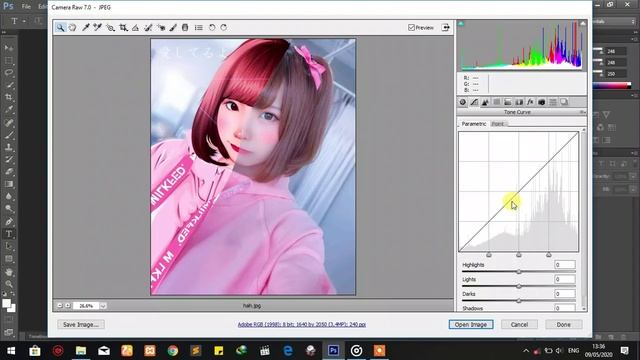Image resolution: width=640 pixels, height=360 pixels.
Task: Click the highlights region split marker under curve
Action: 549,255
